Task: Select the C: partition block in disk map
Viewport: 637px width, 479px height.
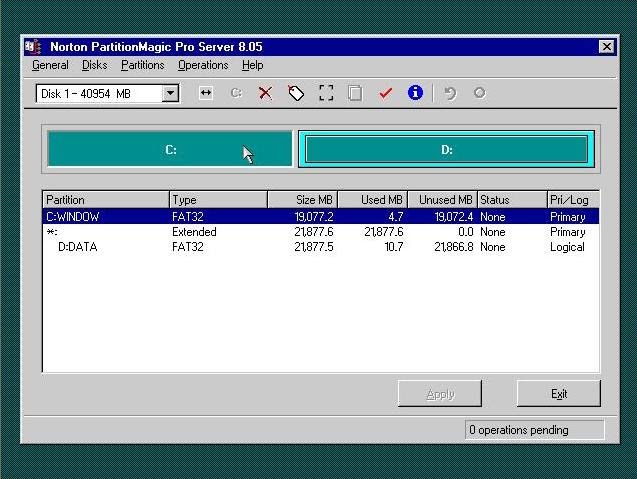Action: pos(170,149)
